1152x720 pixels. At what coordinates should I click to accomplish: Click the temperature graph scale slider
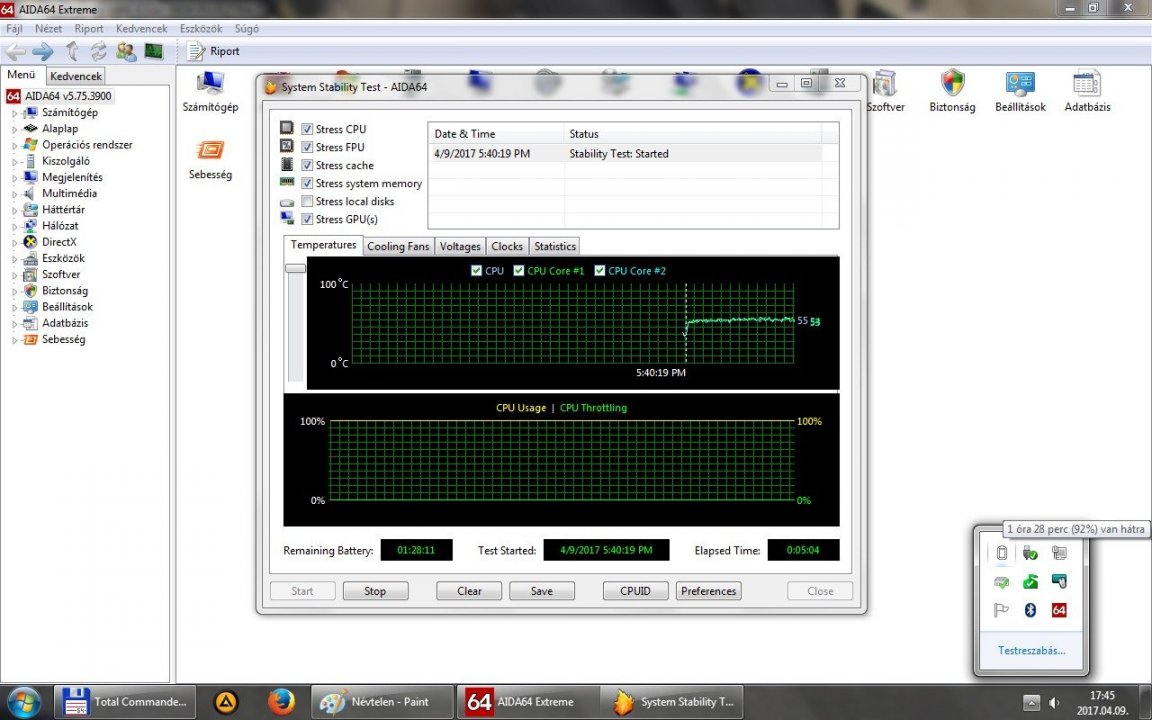pyautogui.click(x=295, y=269)
